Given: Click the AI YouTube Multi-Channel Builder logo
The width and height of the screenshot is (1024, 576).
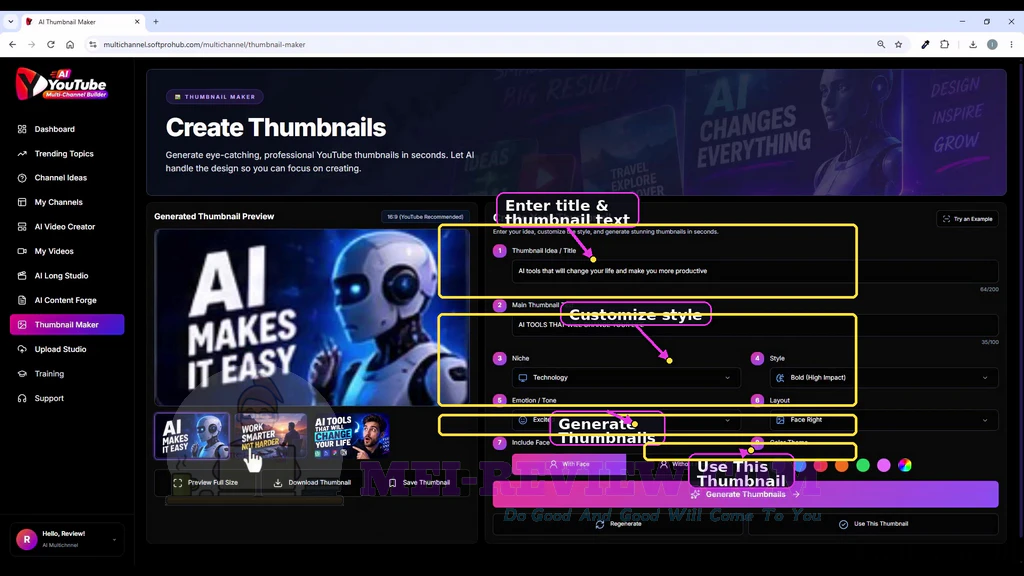Looking at the screenshot, I should pos(61,84).
